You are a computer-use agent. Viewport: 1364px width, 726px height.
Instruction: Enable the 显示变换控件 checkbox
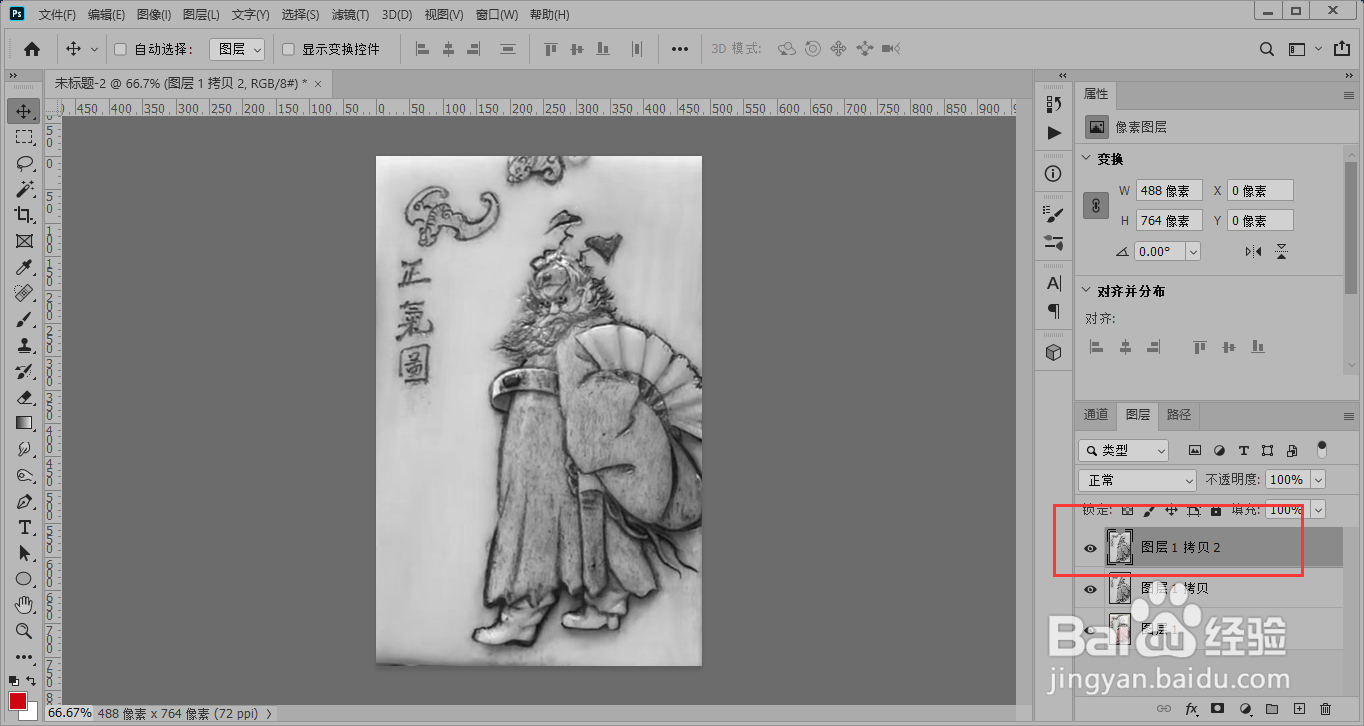tap(288, 49)
